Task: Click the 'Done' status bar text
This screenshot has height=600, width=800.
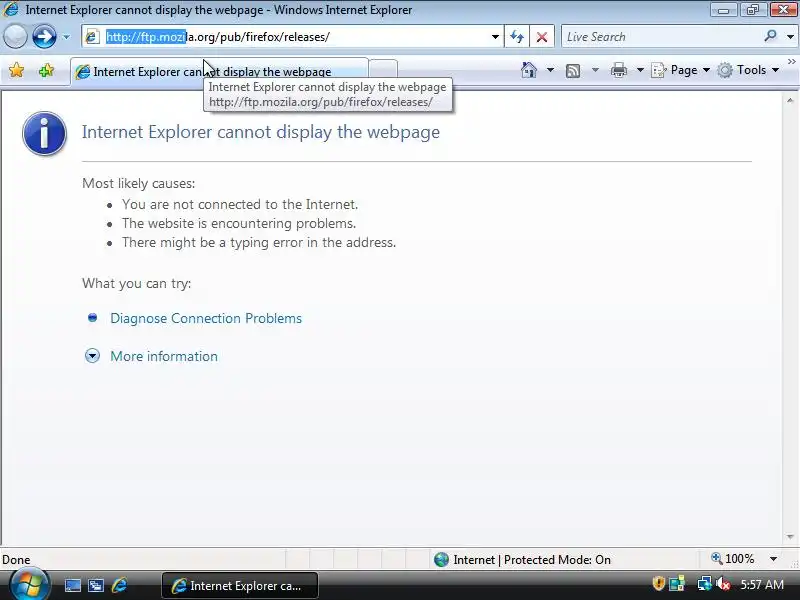Action: tap(16, 560)
